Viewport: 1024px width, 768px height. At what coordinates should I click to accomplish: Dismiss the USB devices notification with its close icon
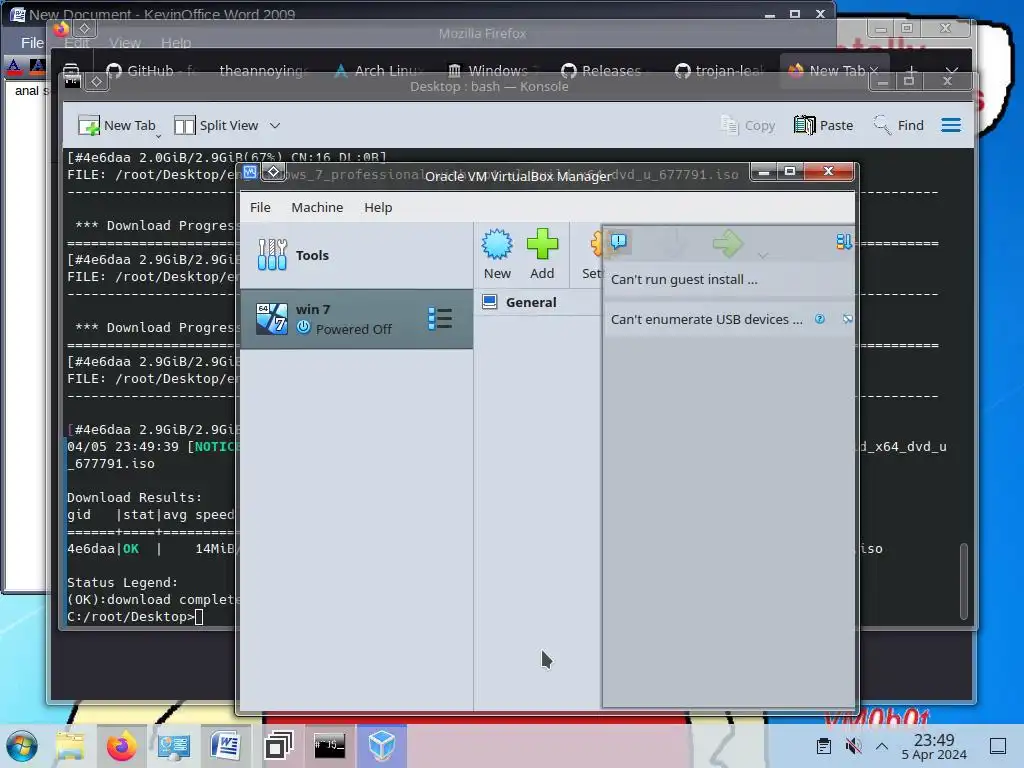click(847, 319)
